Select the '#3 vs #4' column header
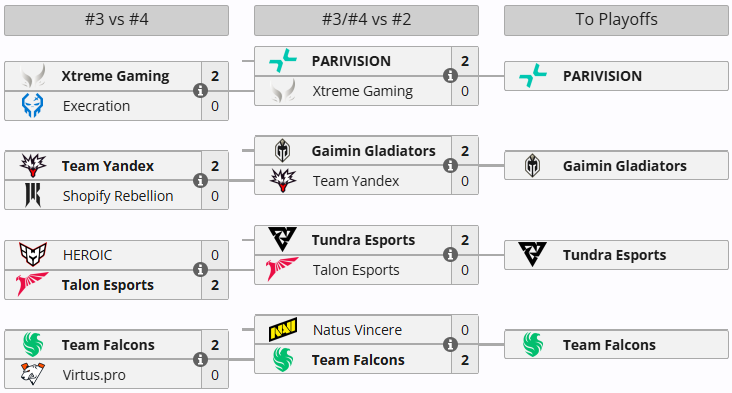 pos(117,20)
